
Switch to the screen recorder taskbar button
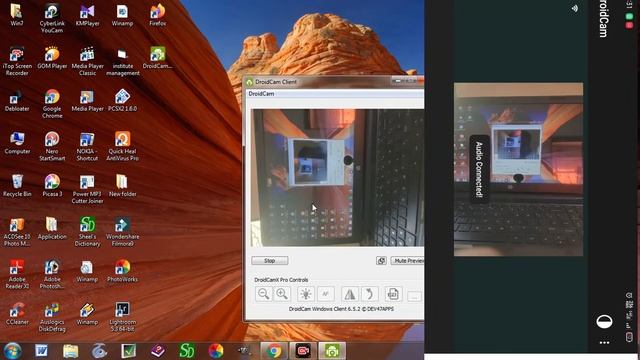tap(303, 351)
